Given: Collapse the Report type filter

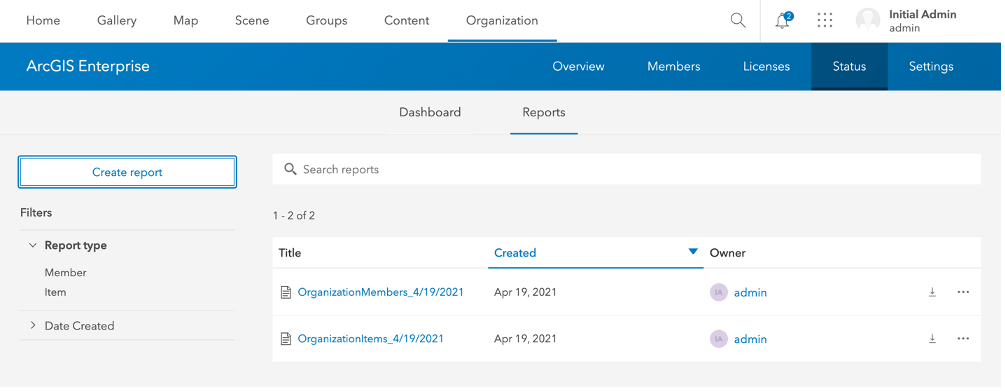Looking at the screenshot, I should 33,245.
